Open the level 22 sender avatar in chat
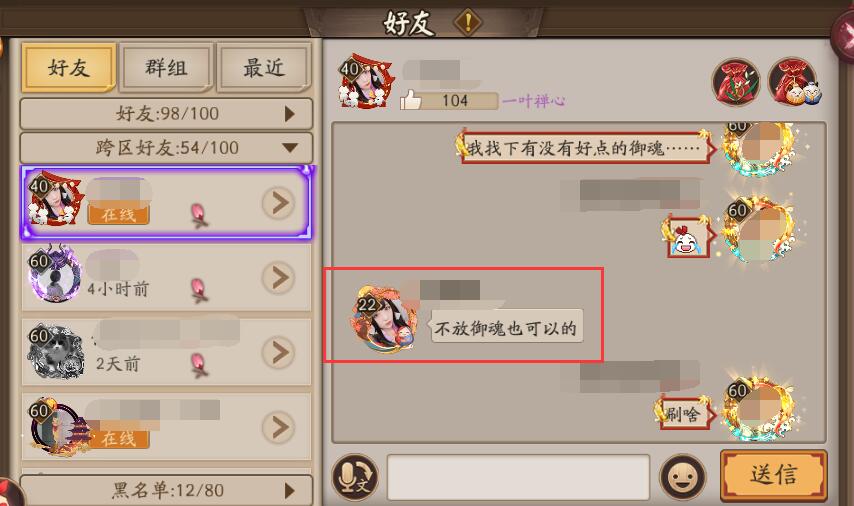Screen dimensions: 854x506 383,320
